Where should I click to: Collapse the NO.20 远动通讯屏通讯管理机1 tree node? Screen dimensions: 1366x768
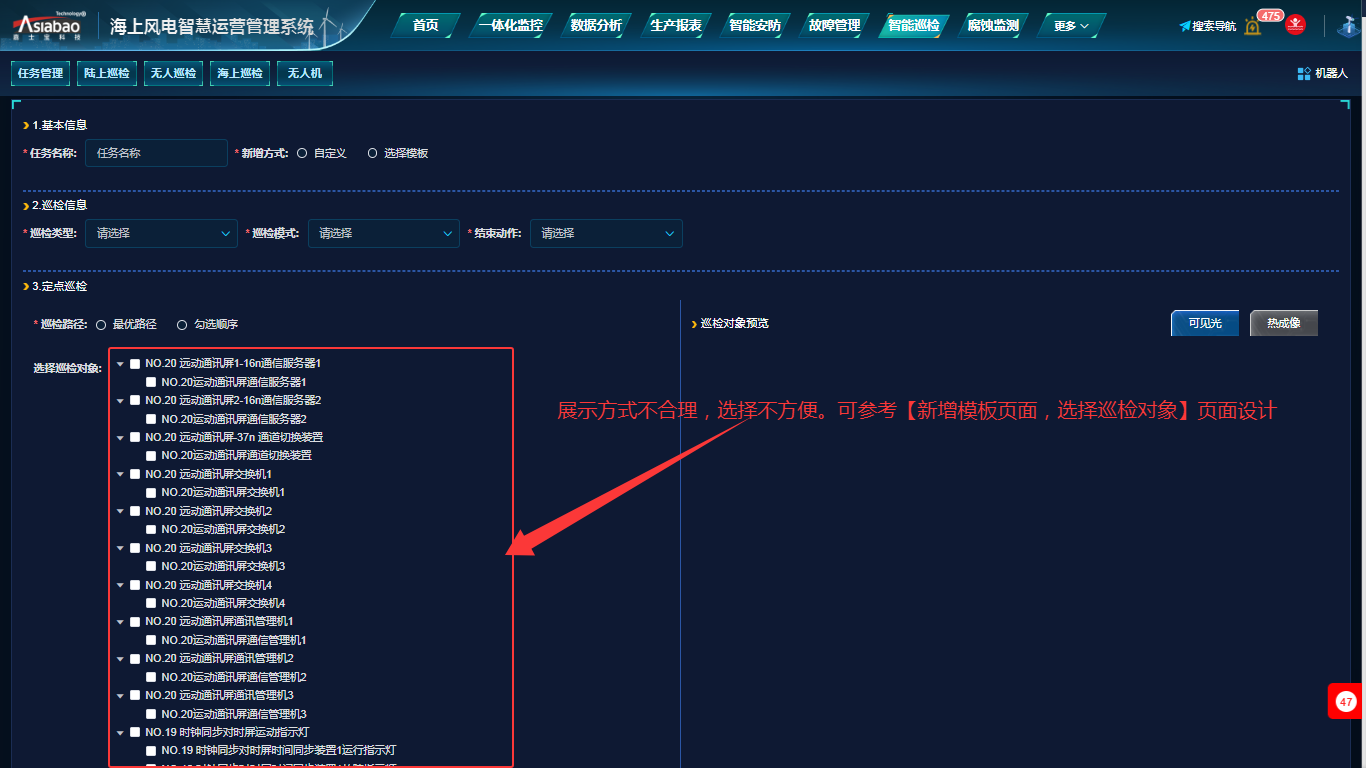coord(120,622)
